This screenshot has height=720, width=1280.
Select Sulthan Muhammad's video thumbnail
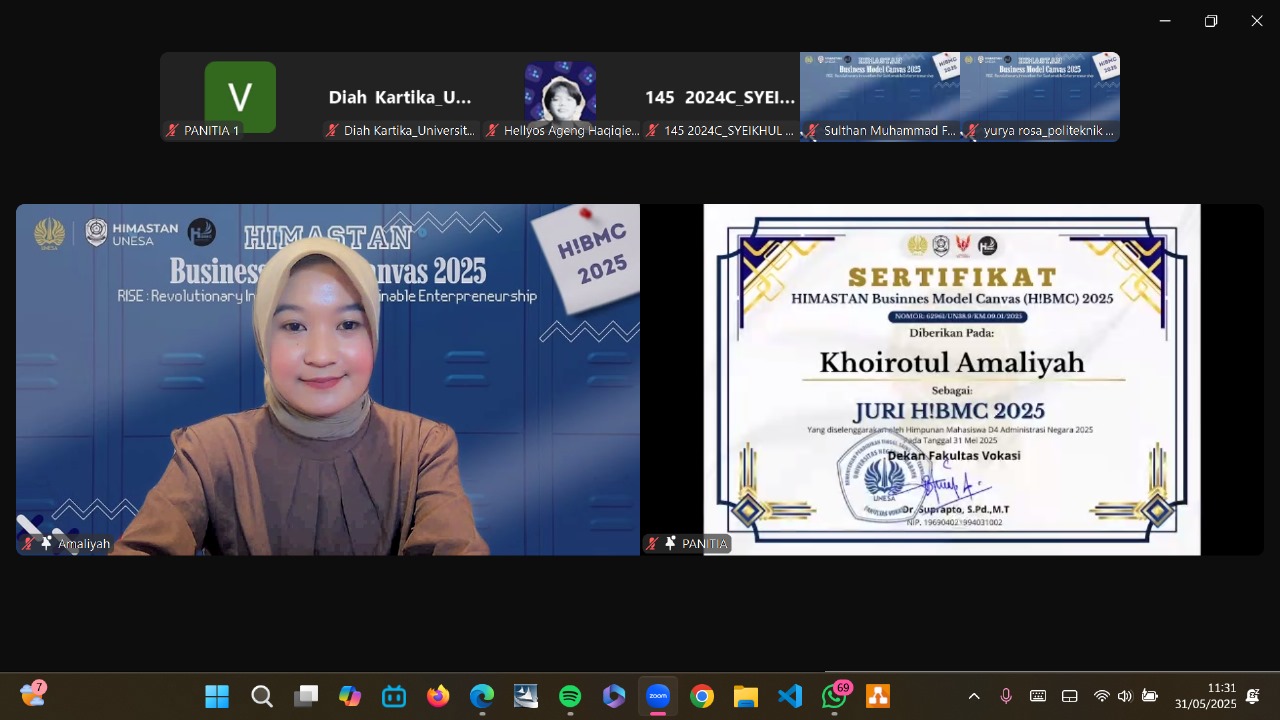coord(880,97)
